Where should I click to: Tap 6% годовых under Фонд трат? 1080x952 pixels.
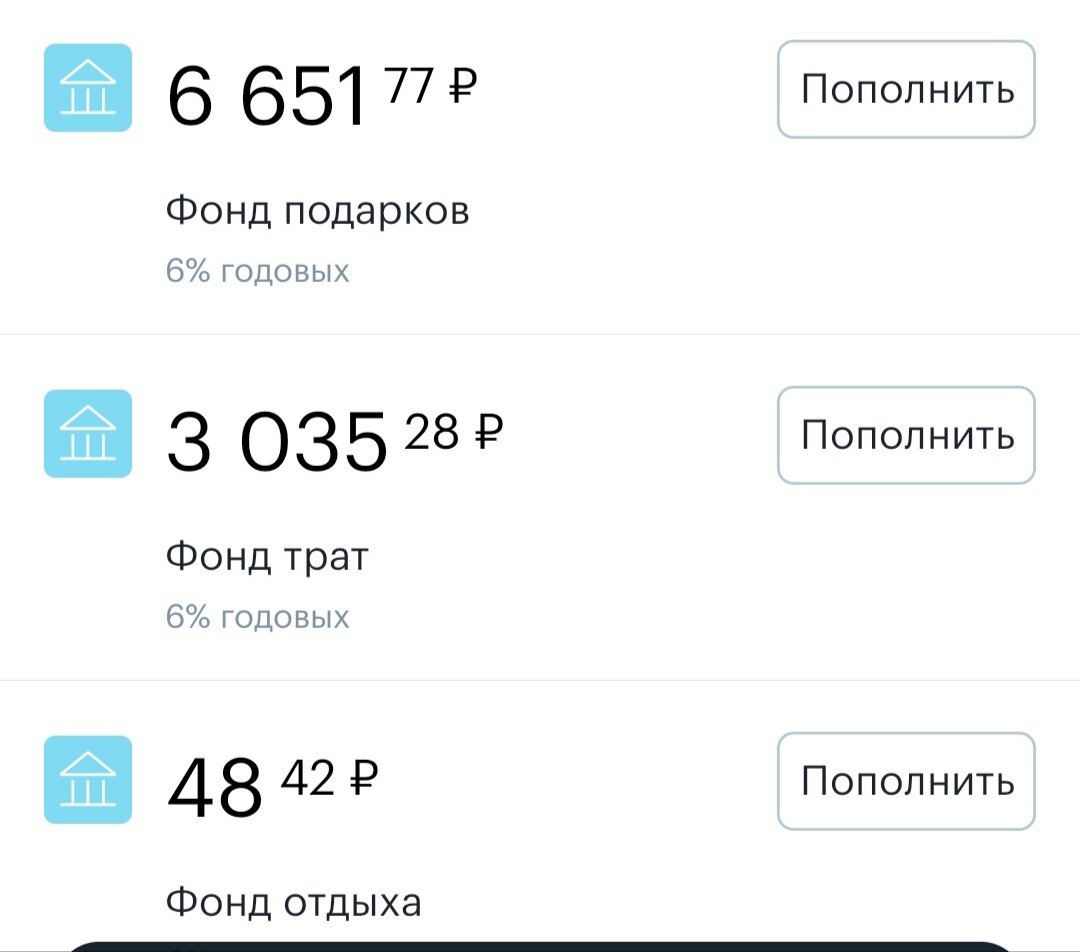[258, 617]
